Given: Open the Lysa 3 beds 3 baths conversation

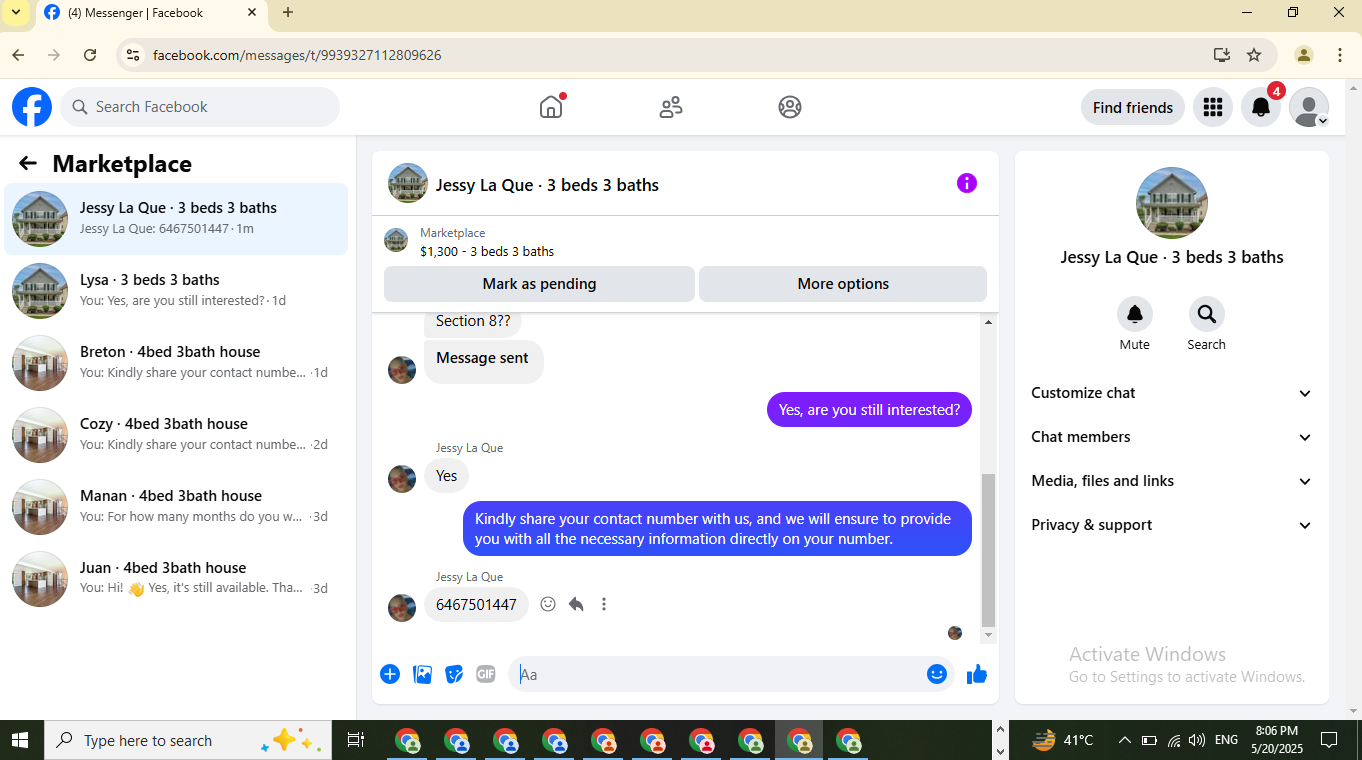Looking at the screenshot, I should [176, 291].
